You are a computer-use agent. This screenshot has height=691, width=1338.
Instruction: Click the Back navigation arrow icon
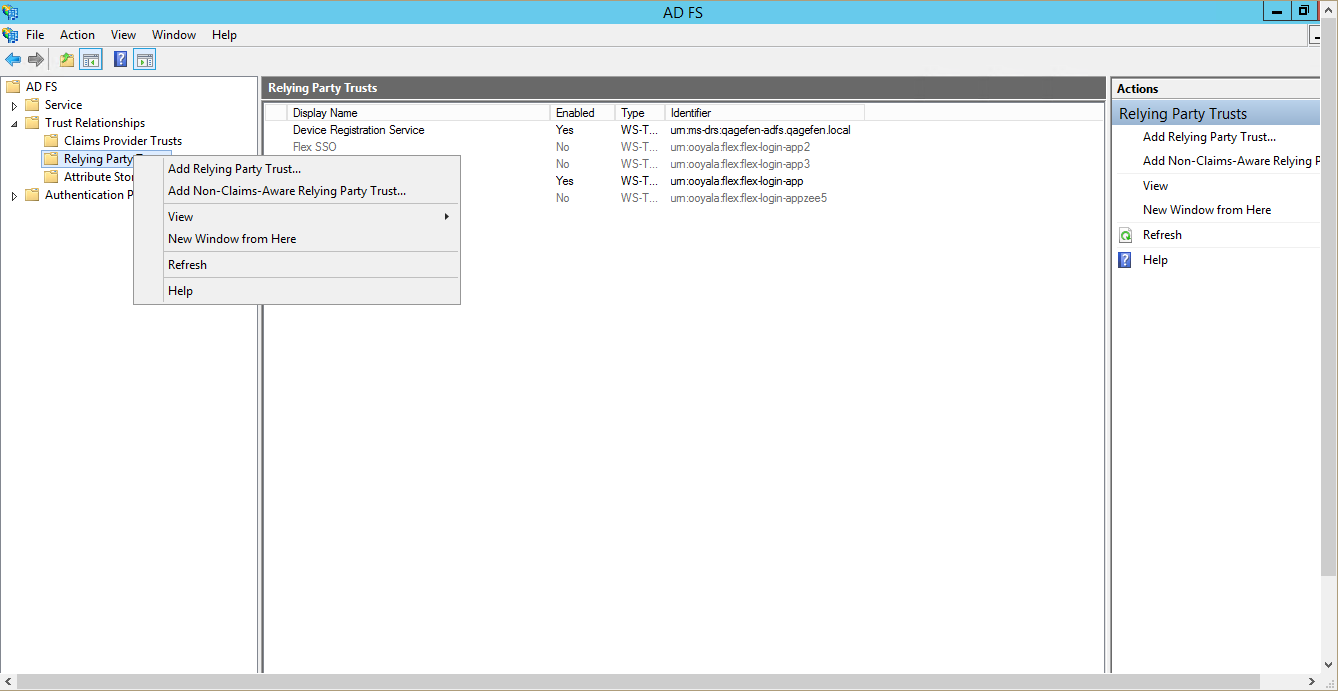point(13,59)
